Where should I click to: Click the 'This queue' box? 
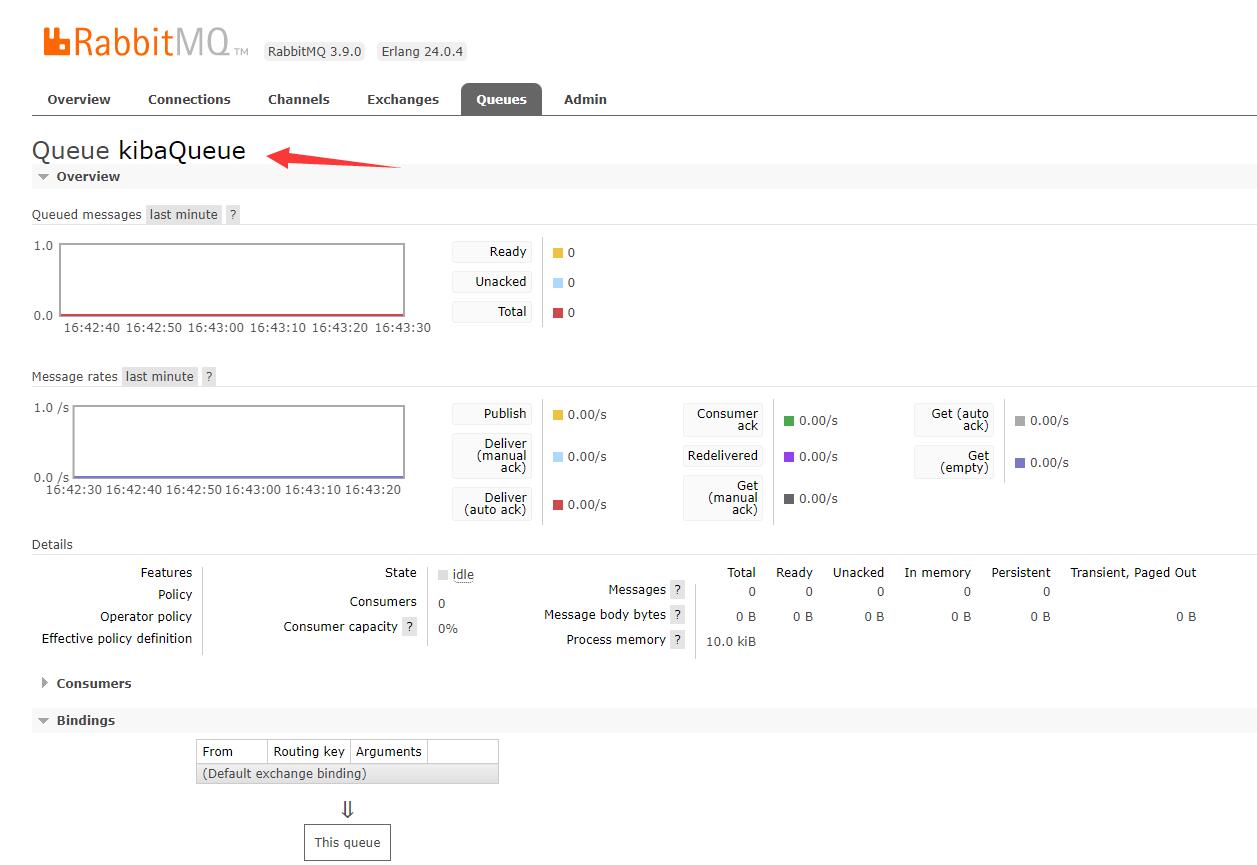pos(348,842)
